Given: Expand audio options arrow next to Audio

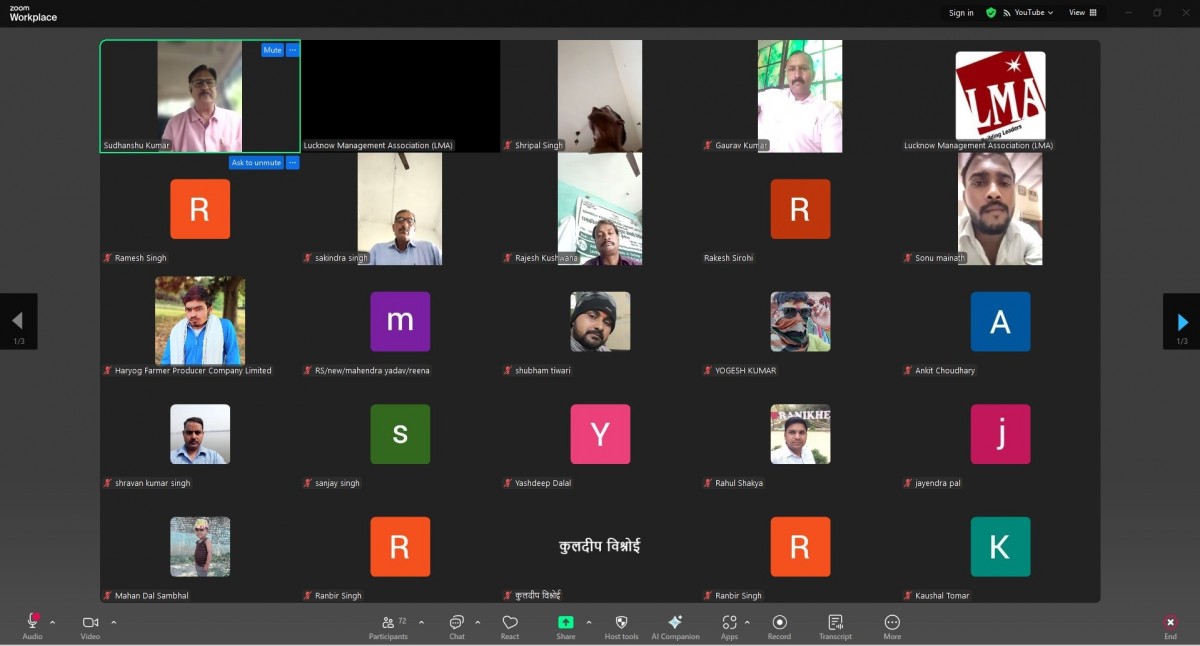Looking at the screenshot, I should click(x=52, y=622).
